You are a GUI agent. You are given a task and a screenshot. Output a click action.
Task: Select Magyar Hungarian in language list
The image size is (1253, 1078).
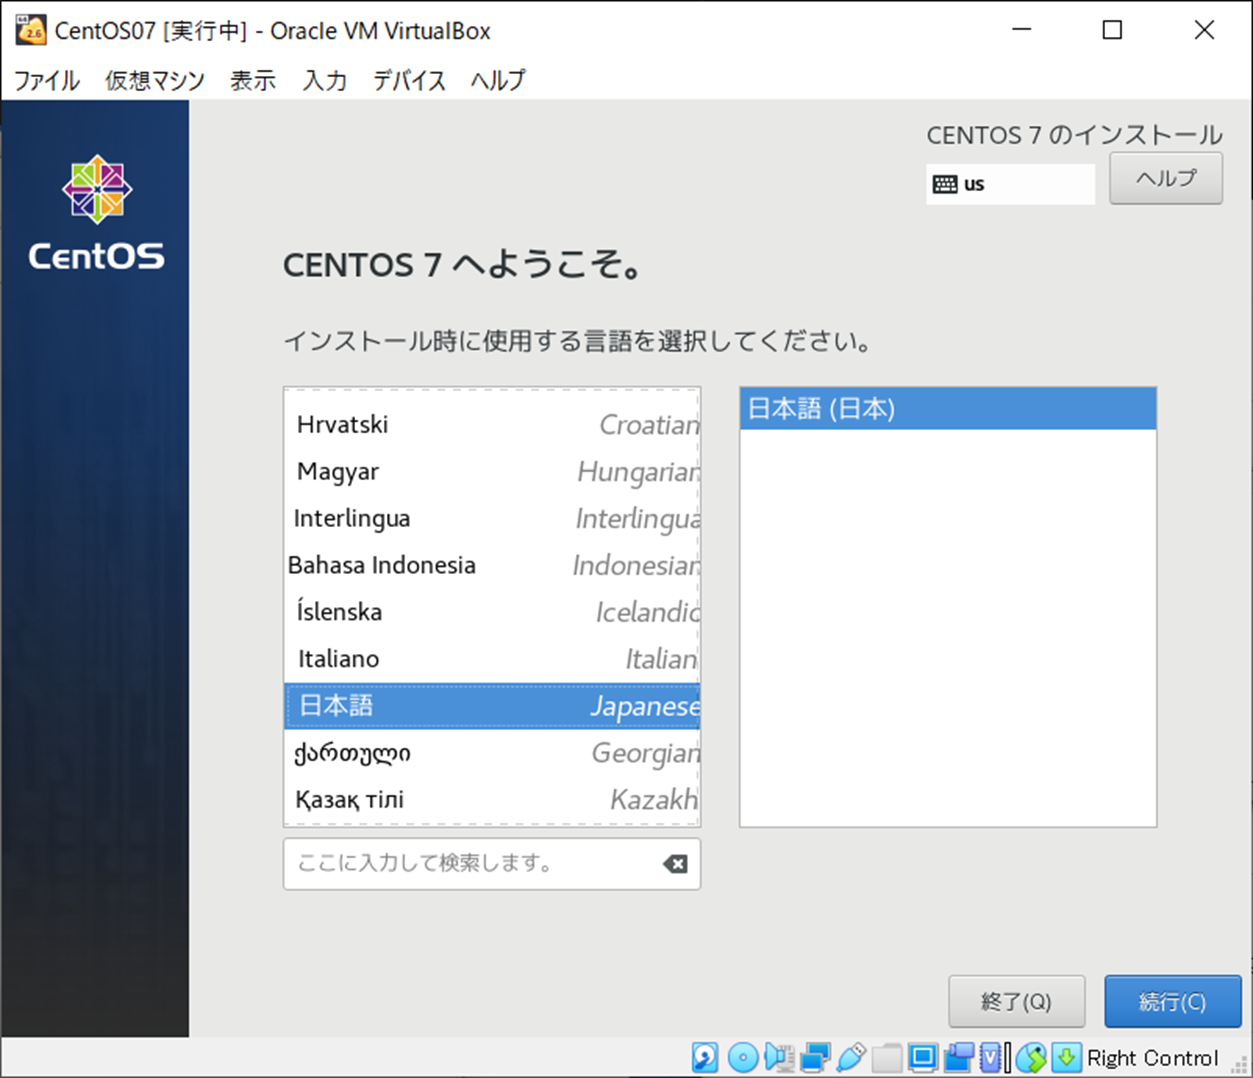pyautogui.click(x=492, y=472)
